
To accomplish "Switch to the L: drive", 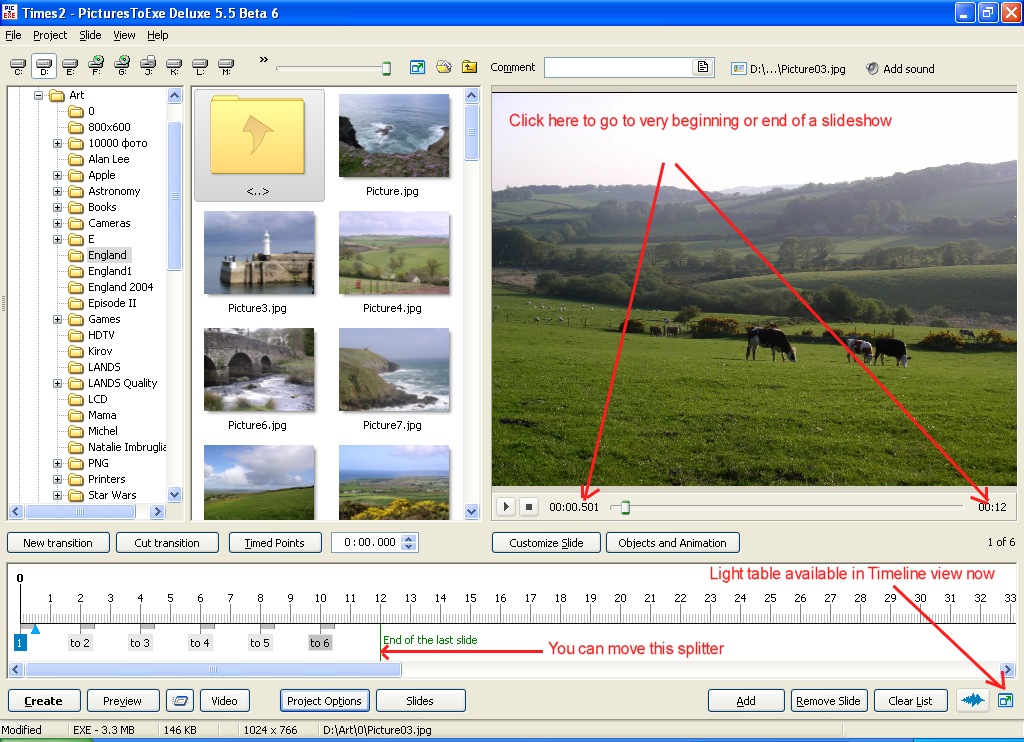I will pyautogui.click(x=200, y=66).
